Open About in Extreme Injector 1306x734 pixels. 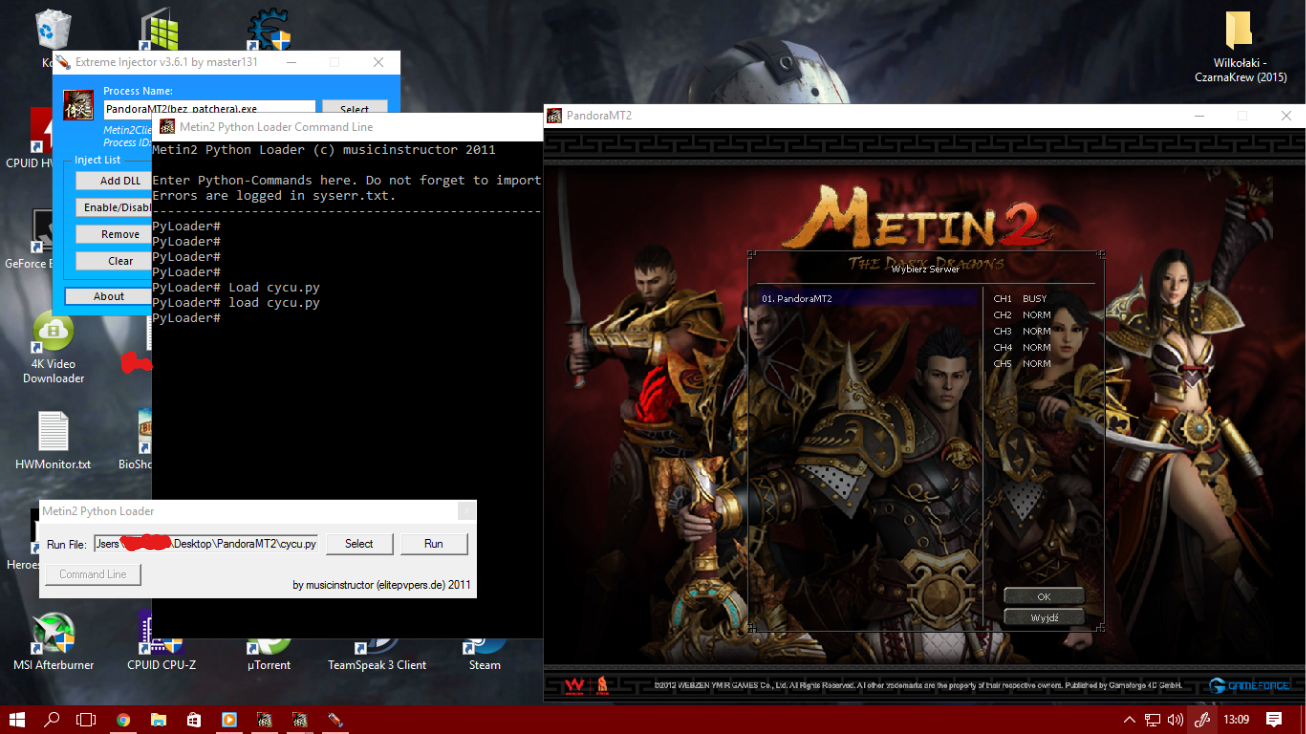109,296
